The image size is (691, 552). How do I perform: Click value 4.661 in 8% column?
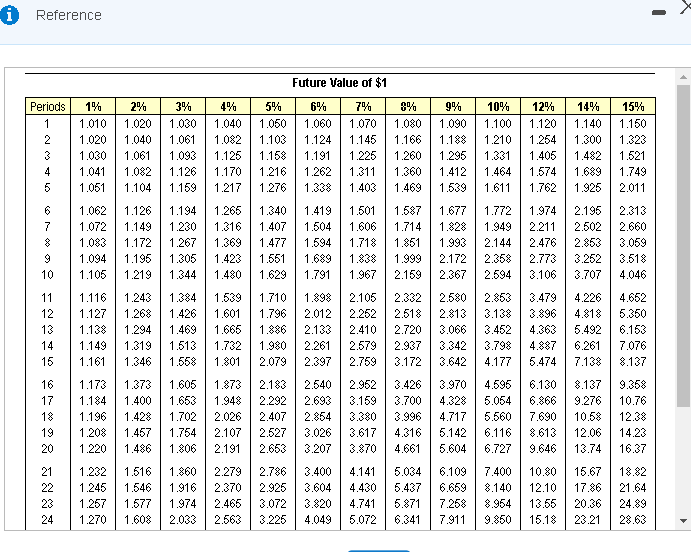(x=408, y=449)
